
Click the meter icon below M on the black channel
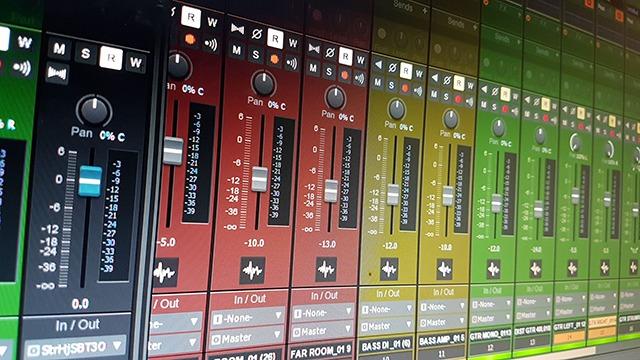(x=57, y=73)
